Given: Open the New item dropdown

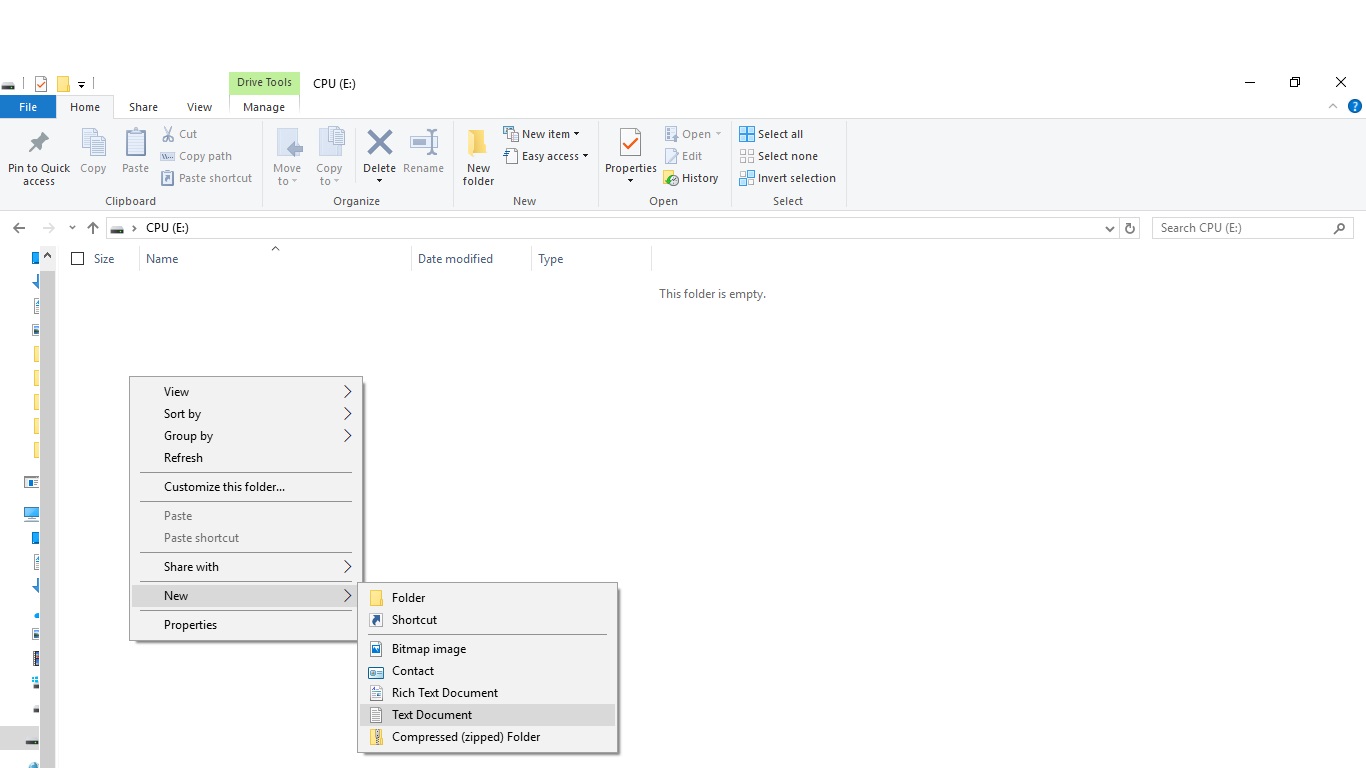Looking at the screenshot, I should [541, 134].
